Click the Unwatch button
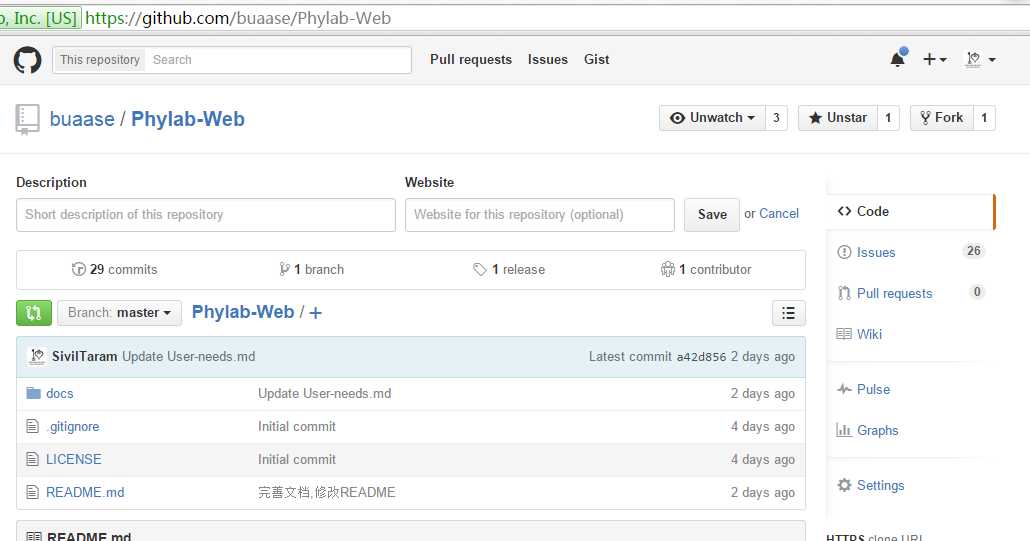 (x=712, y=118)
